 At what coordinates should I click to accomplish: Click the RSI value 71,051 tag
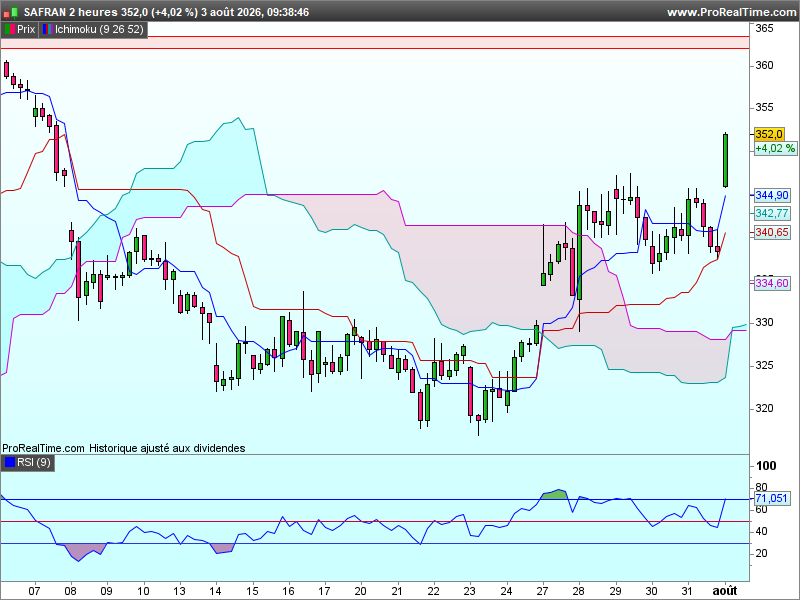(771, 498)
